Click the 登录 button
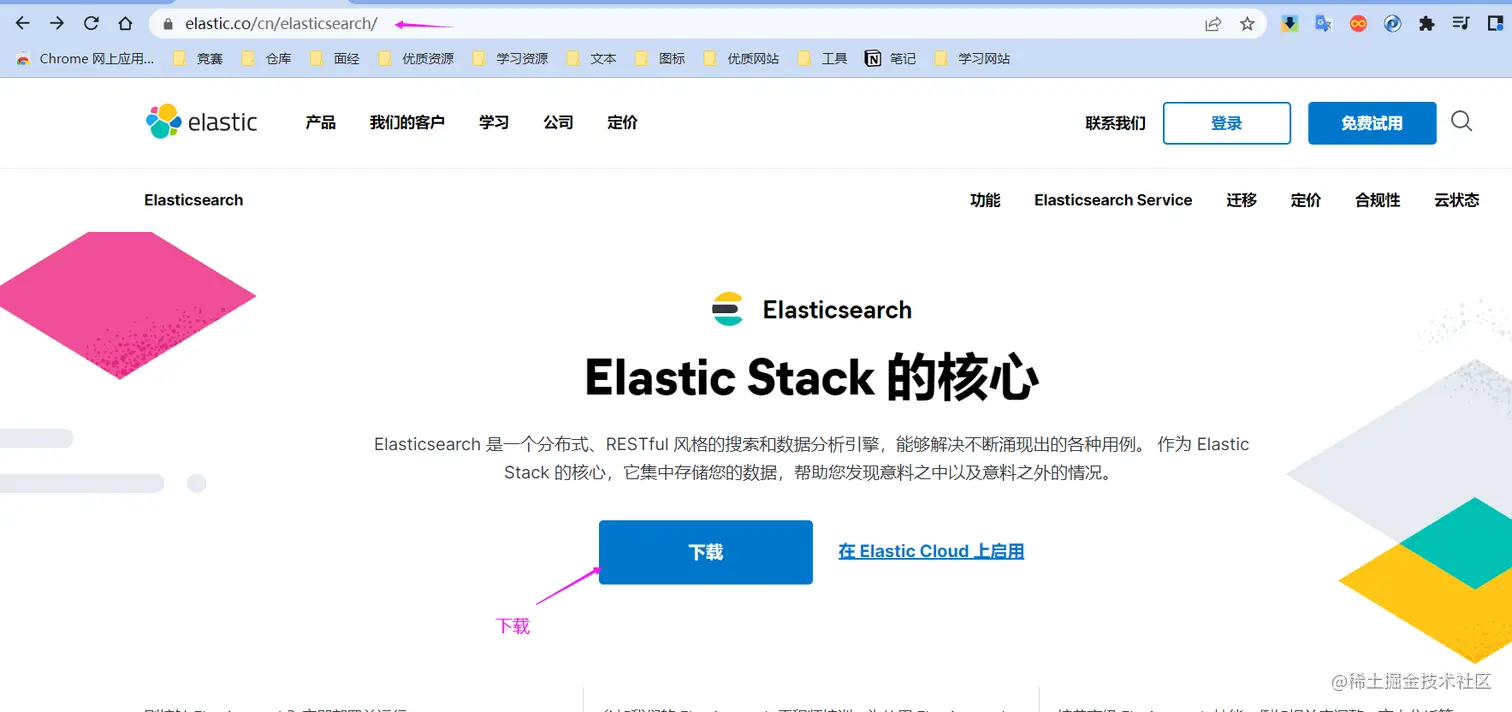This screenshot has height=712, width=1512. coord(1227,123)
